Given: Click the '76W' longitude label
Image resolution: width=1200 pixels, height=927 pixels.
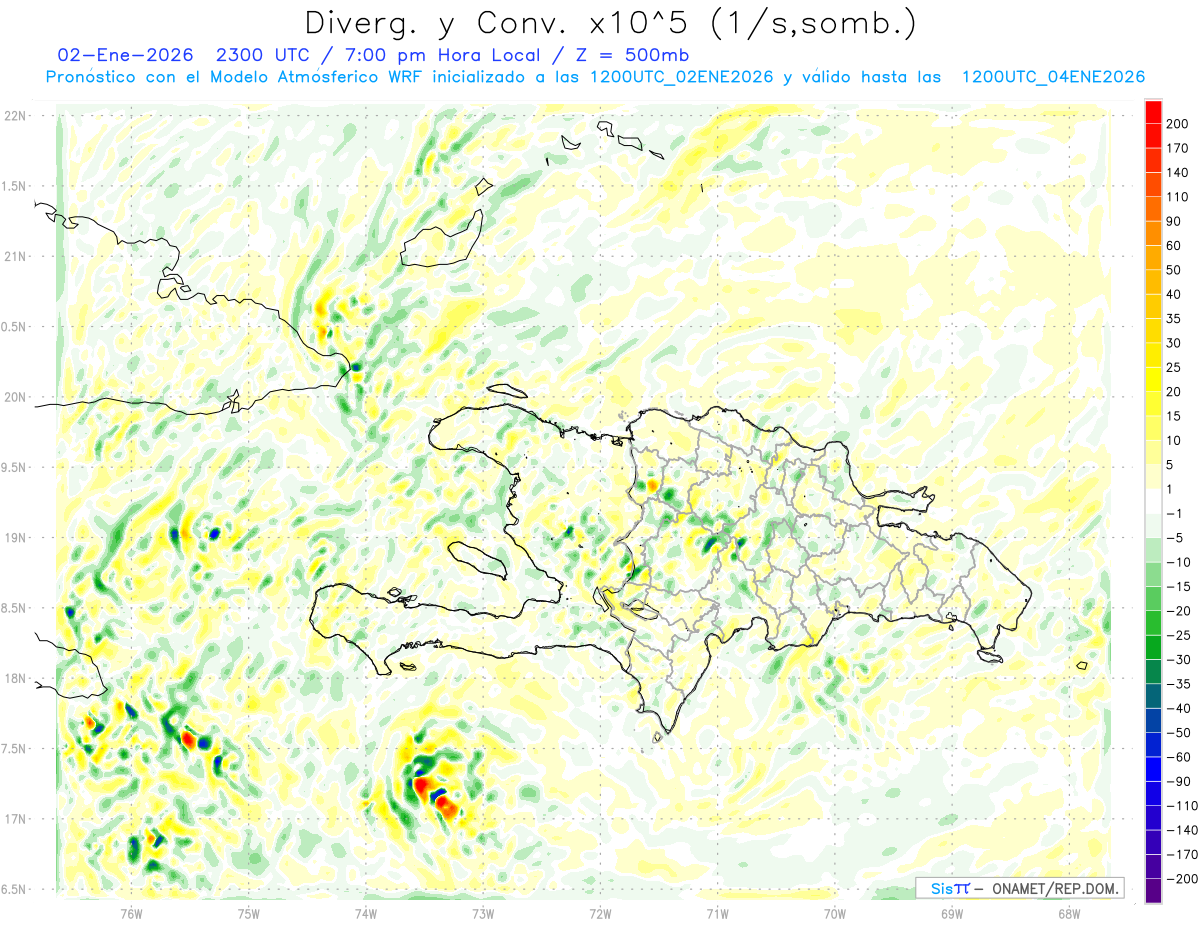Looking at the screenshot, I should [131, 913].
